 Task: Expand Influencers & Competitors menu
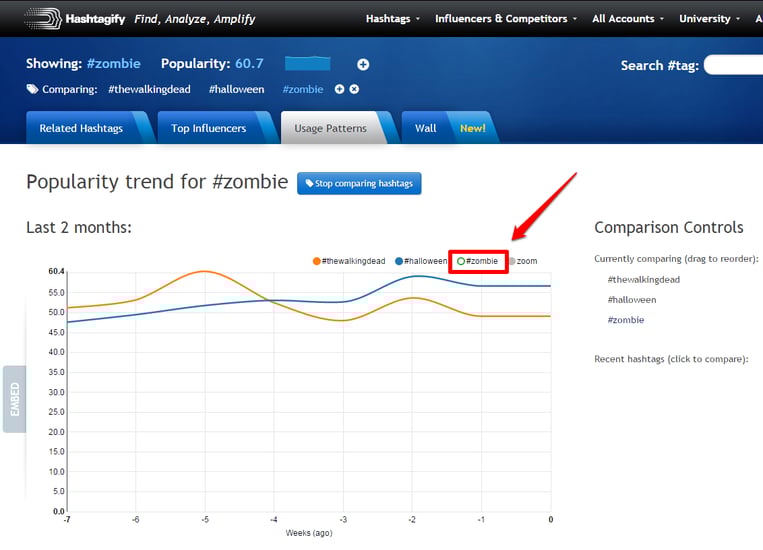click(506, 18)
